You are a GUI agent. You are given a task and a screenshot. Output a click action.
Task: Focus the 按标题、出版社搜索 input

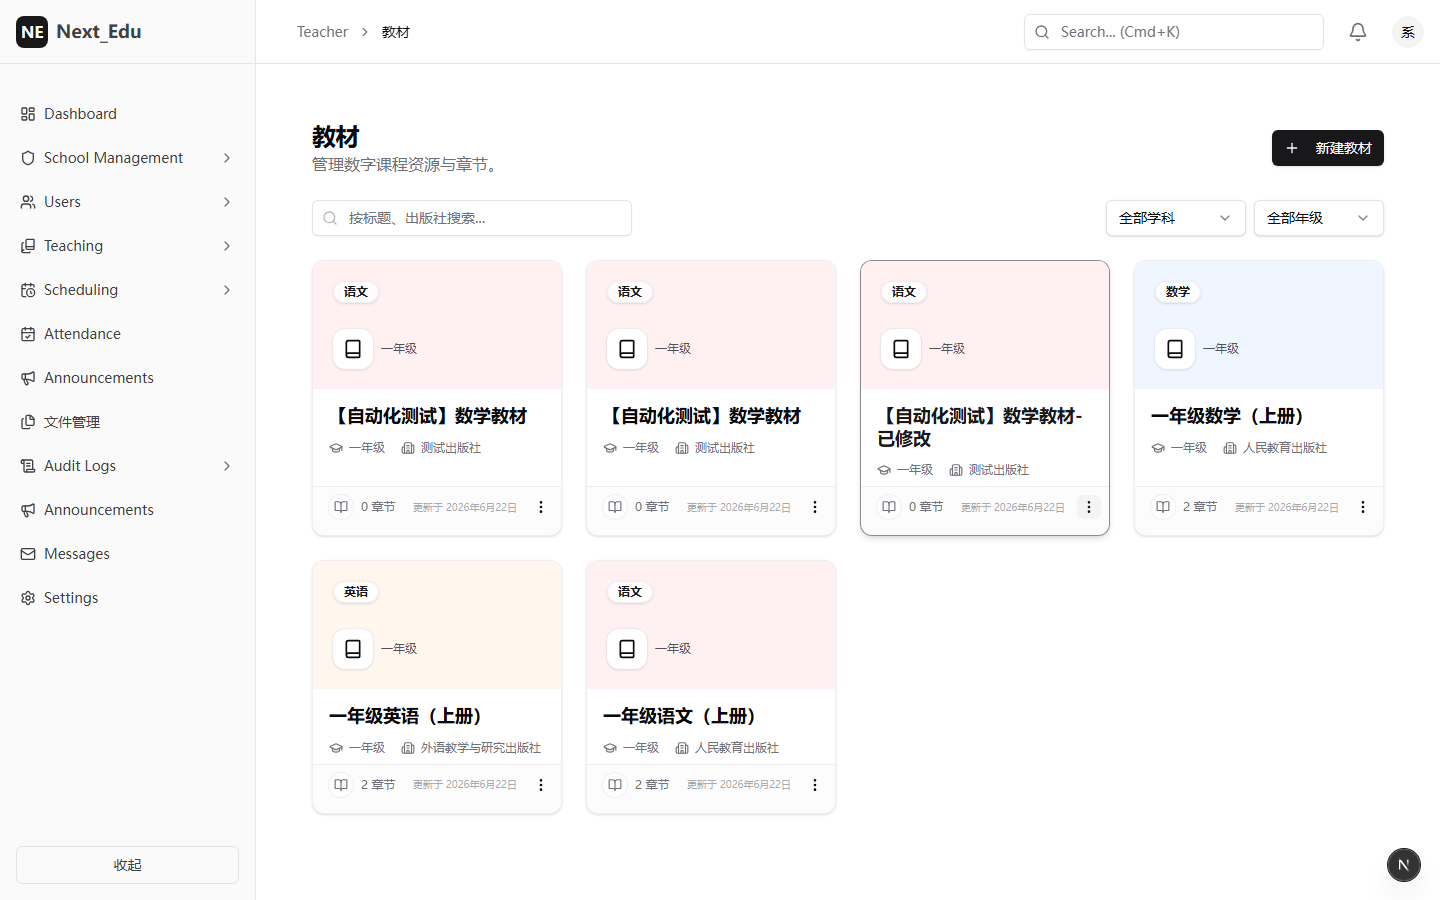472,218
